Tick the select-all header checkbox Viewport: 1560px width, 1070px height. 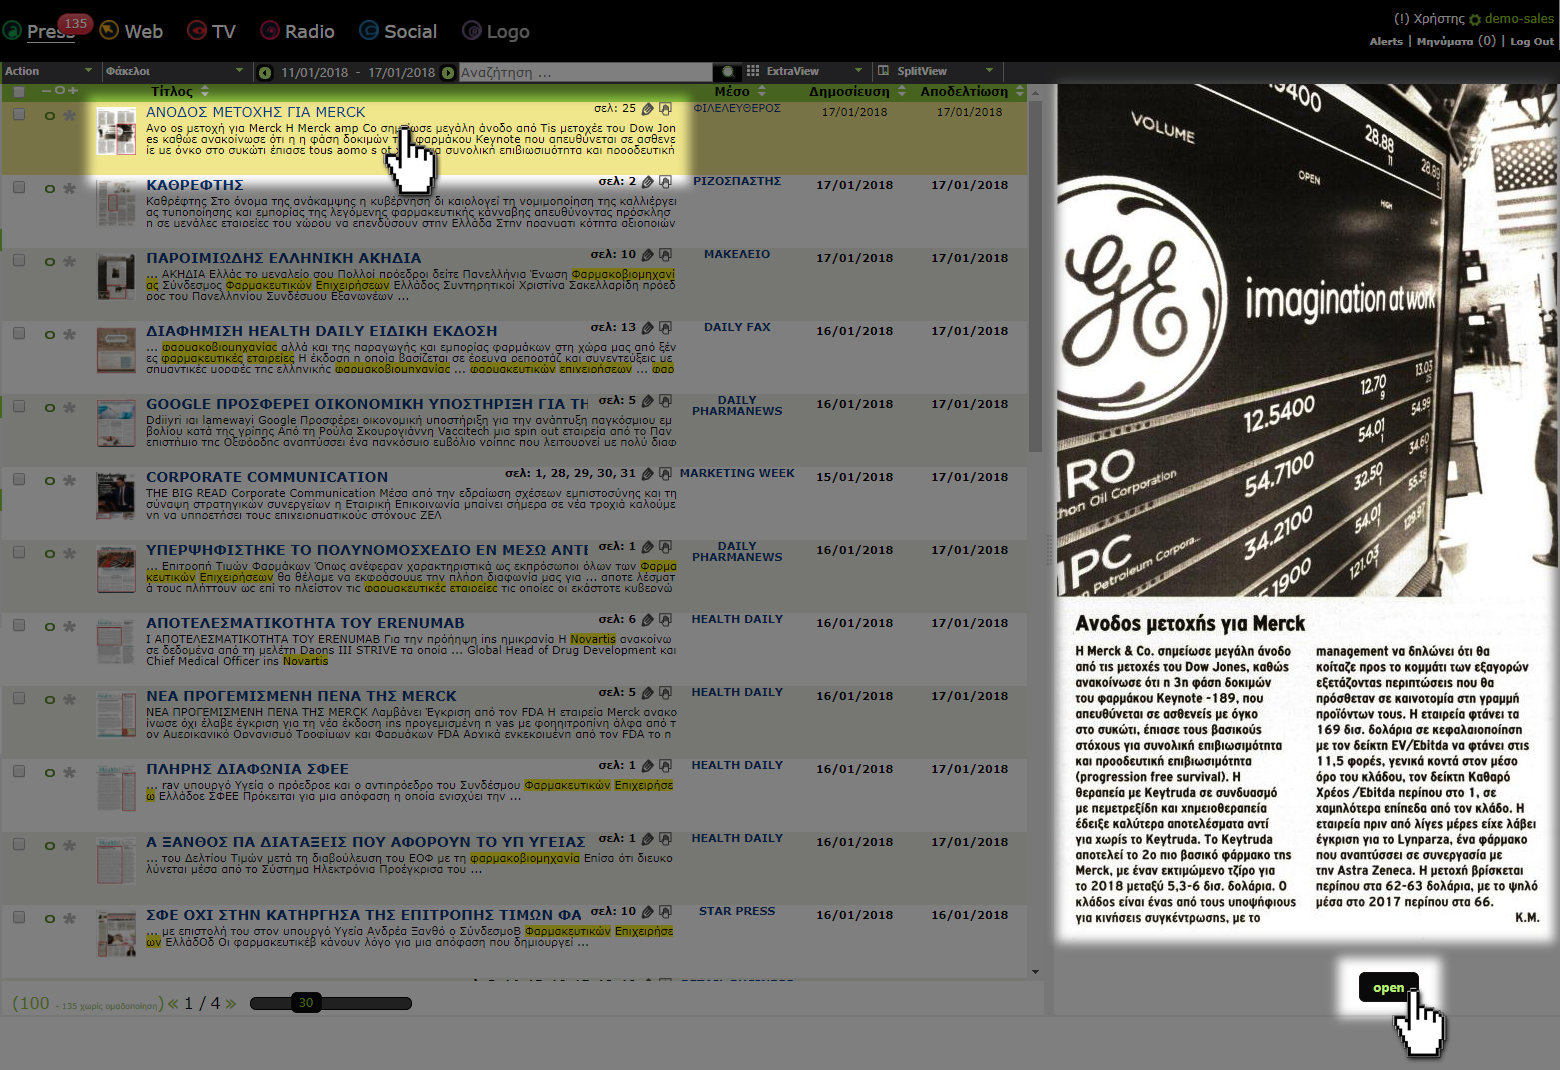tap(19, 91)
